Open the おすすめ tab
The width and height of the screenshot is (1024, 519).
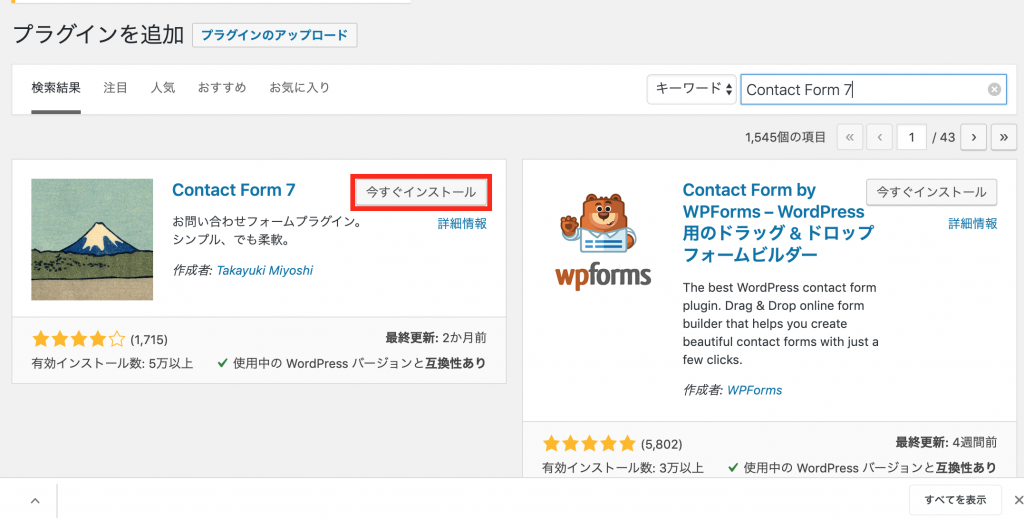222,87
